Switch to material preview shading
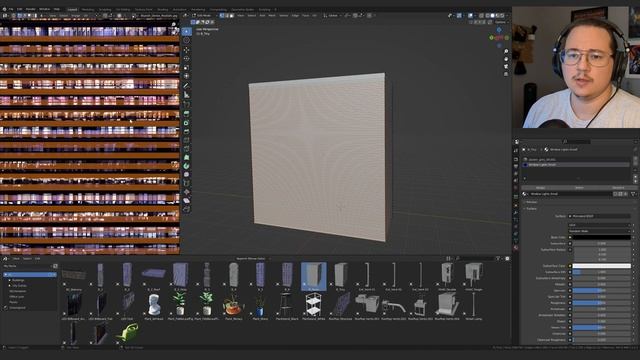 [x=498, y=16]
